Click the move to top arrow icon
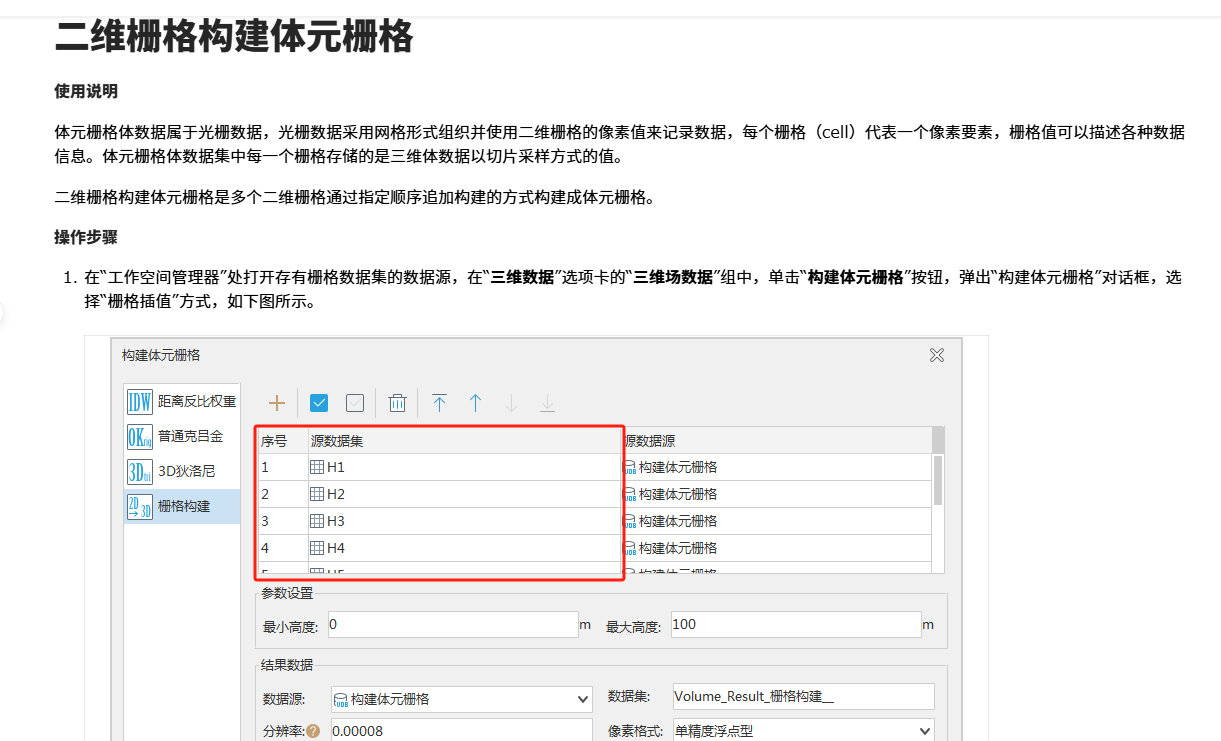 439,403
